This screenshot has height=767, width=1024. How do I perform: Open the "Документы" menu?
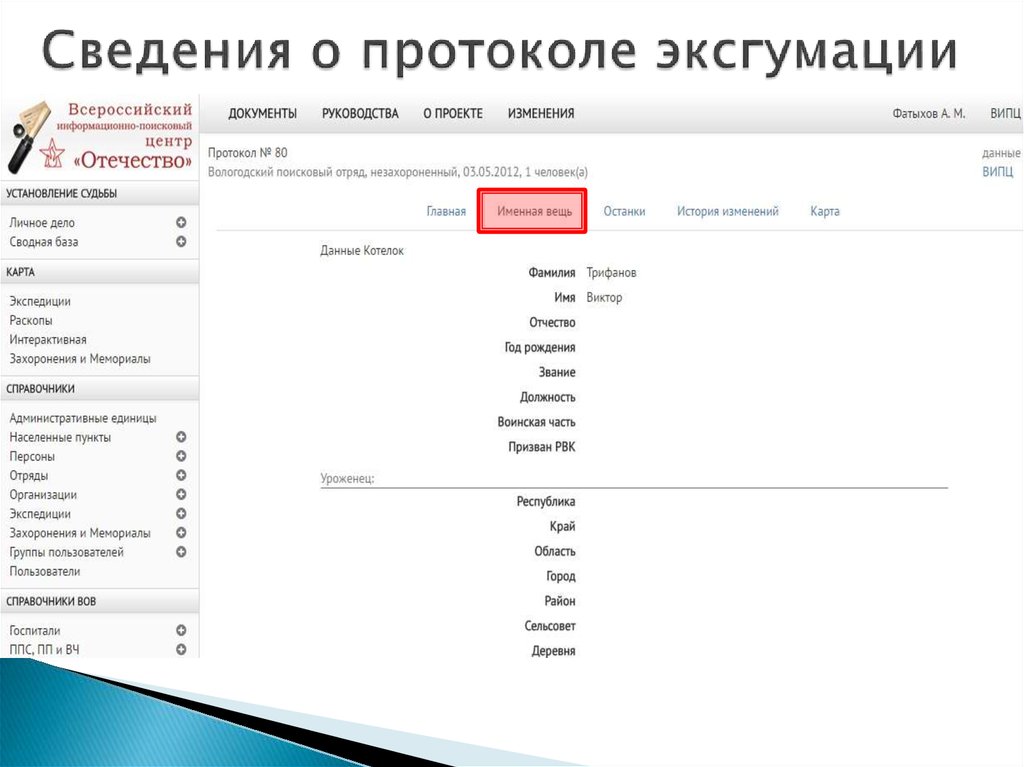(x=262, y=113)
